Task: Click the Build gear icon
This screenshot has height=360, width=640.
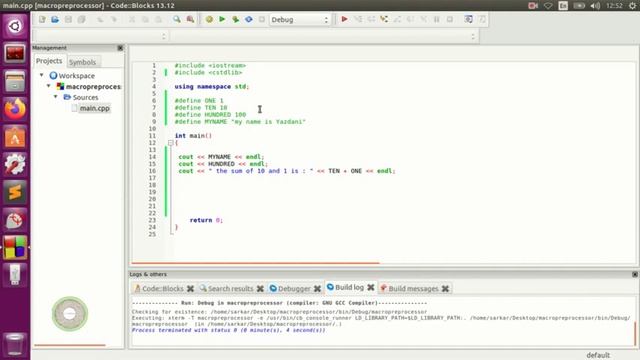Action: click(209, 19)
